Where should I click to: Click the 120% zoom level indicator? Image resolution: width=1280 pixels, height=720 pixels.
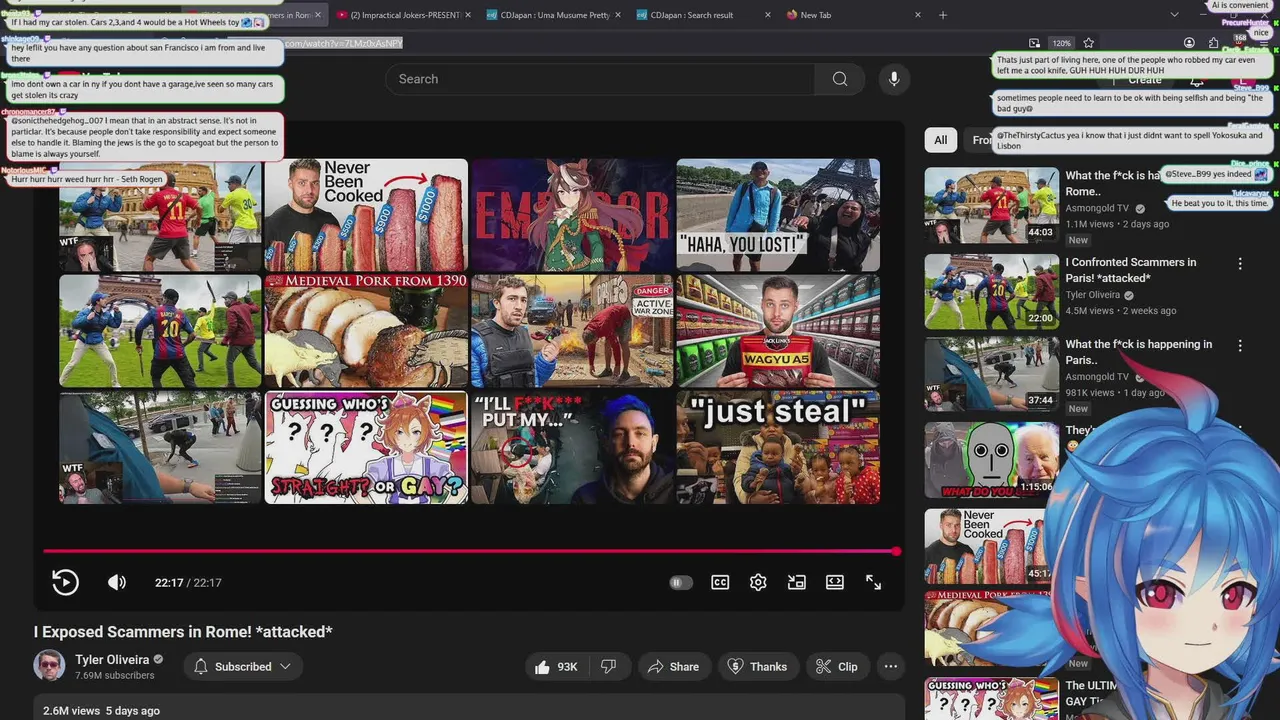coord(1061,43)
